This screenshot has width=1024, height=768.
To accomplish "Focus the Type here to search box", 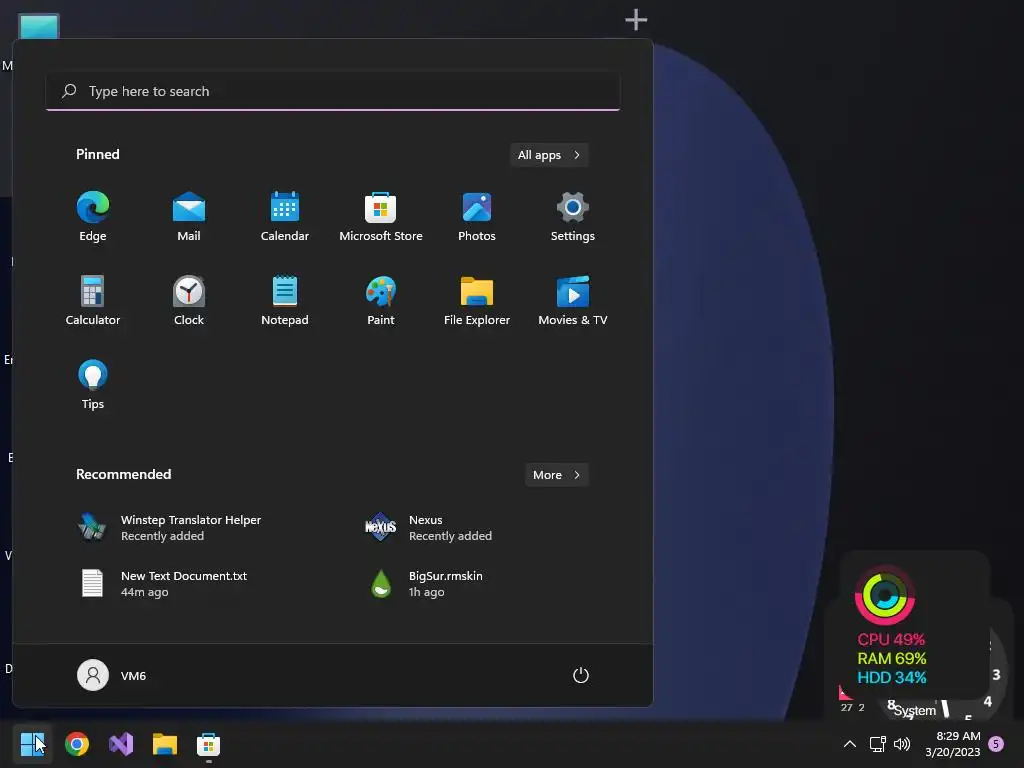I will (x=333, y=91).
